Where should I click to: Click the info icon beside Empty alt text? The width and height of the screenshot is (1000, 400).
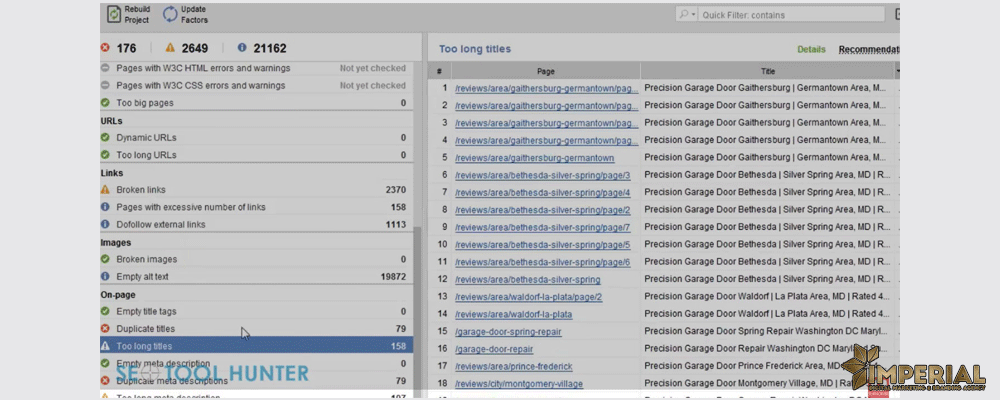[105, 276]
